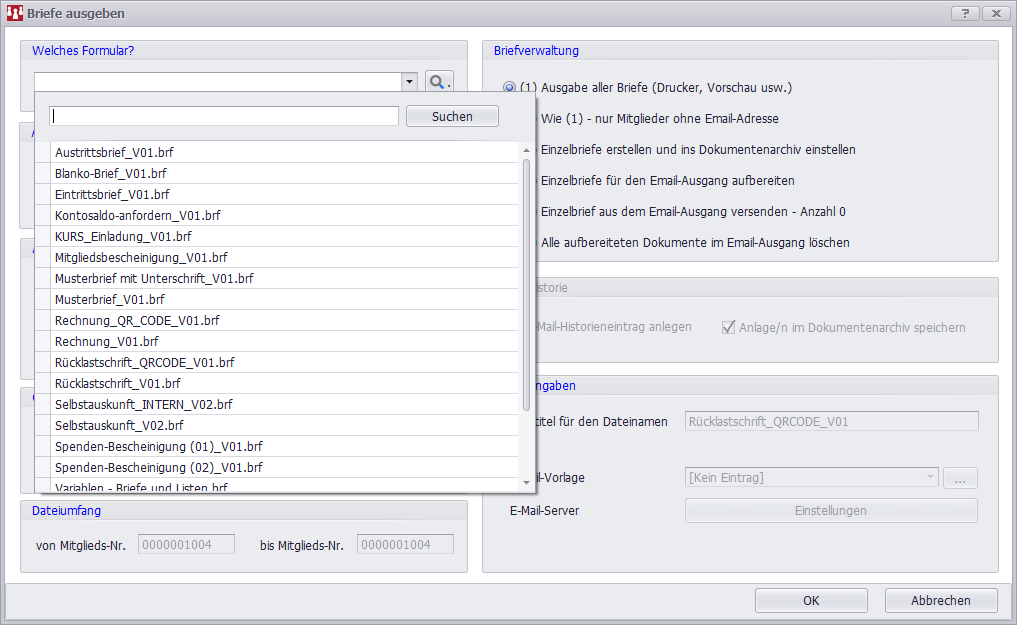
Task: Pick Mitgliedsbescheinigung_V01.brf form entry
Action: point(142,257)
